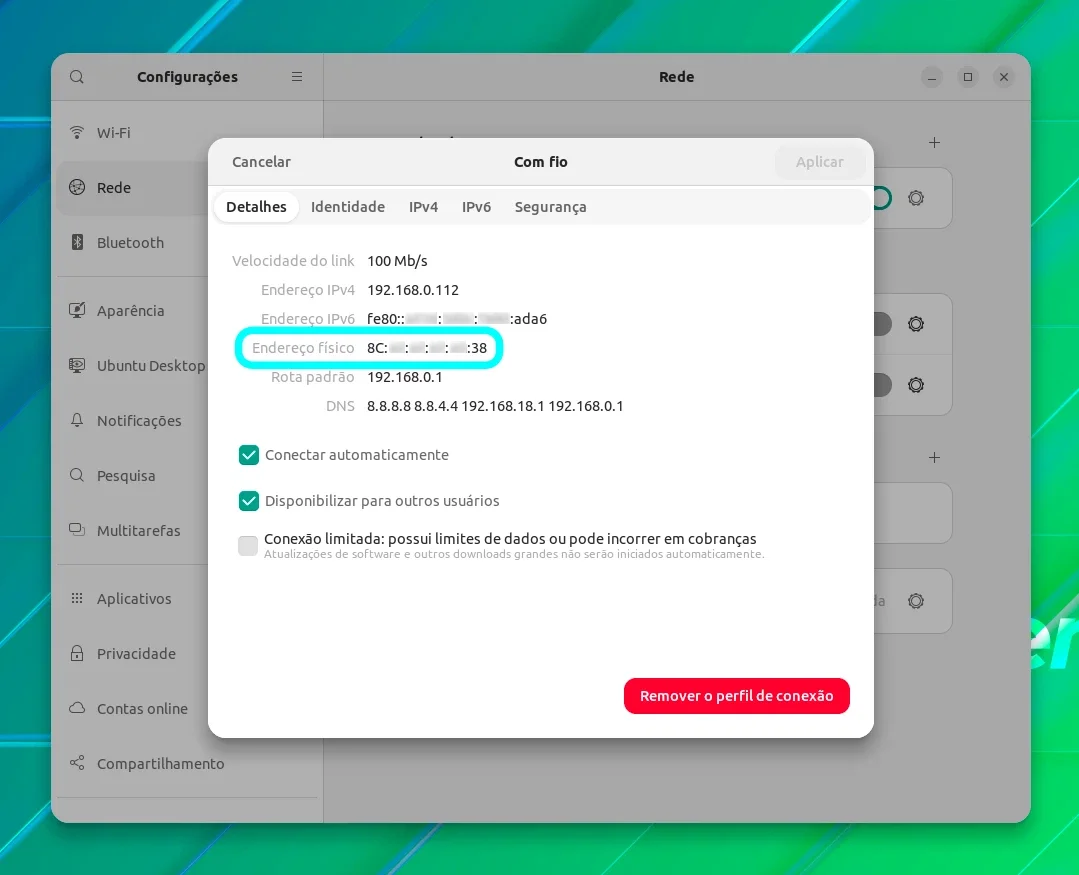Viewport: 1079px width, 875px height.
Task: Click Remover o perfil de conexão
Action: (x=736, y=696)
